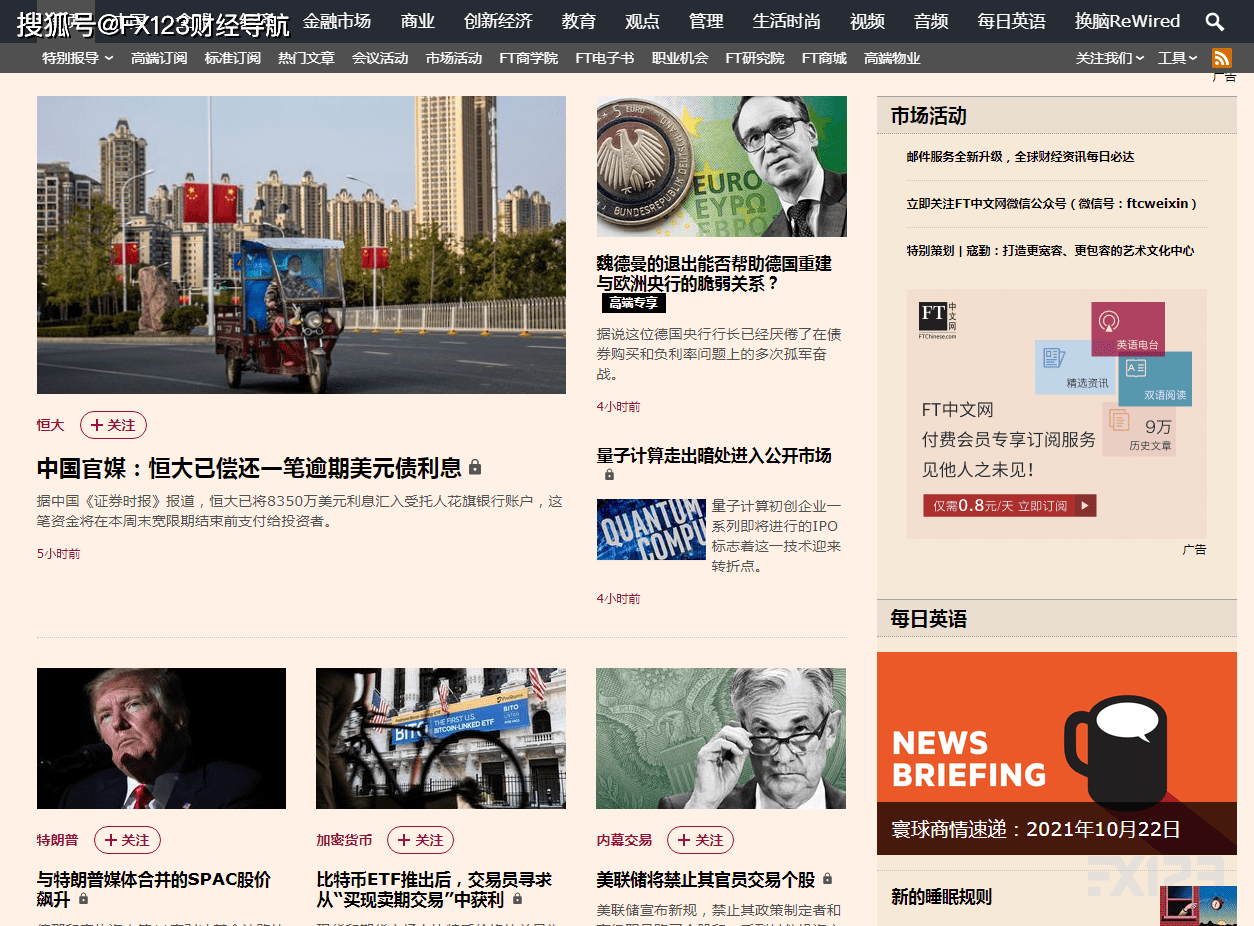Toggle follow for the 加密货币 topic

coord(420,840)
